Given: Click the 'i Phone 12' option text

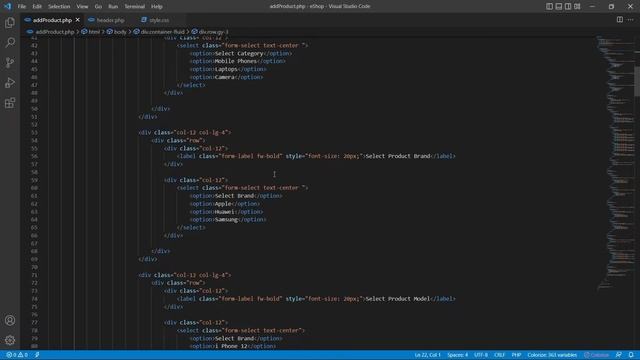Looking at the screenshot, I should coord(231,346).
